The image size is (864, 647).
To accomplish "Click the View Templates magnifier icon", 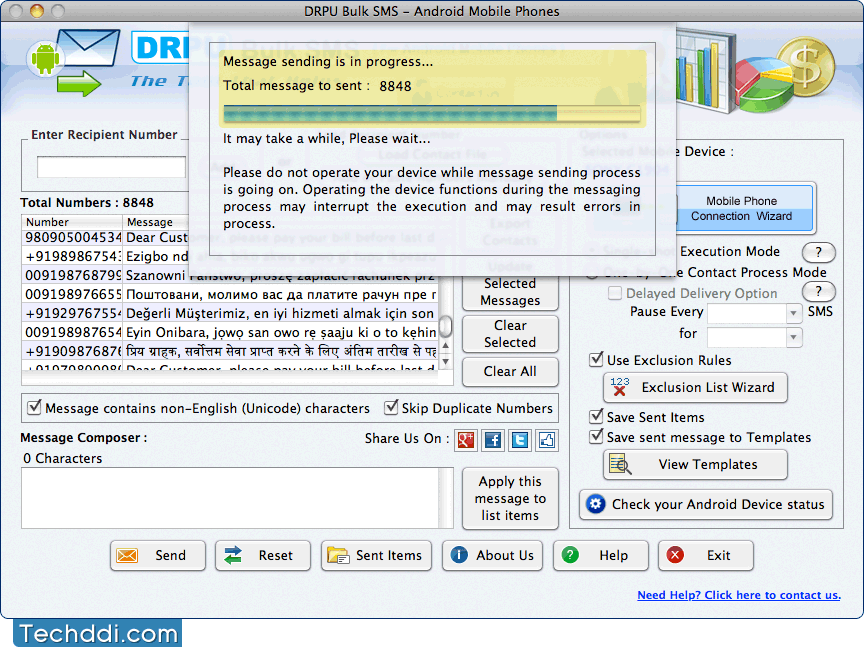I will click(x=620, y=464).
